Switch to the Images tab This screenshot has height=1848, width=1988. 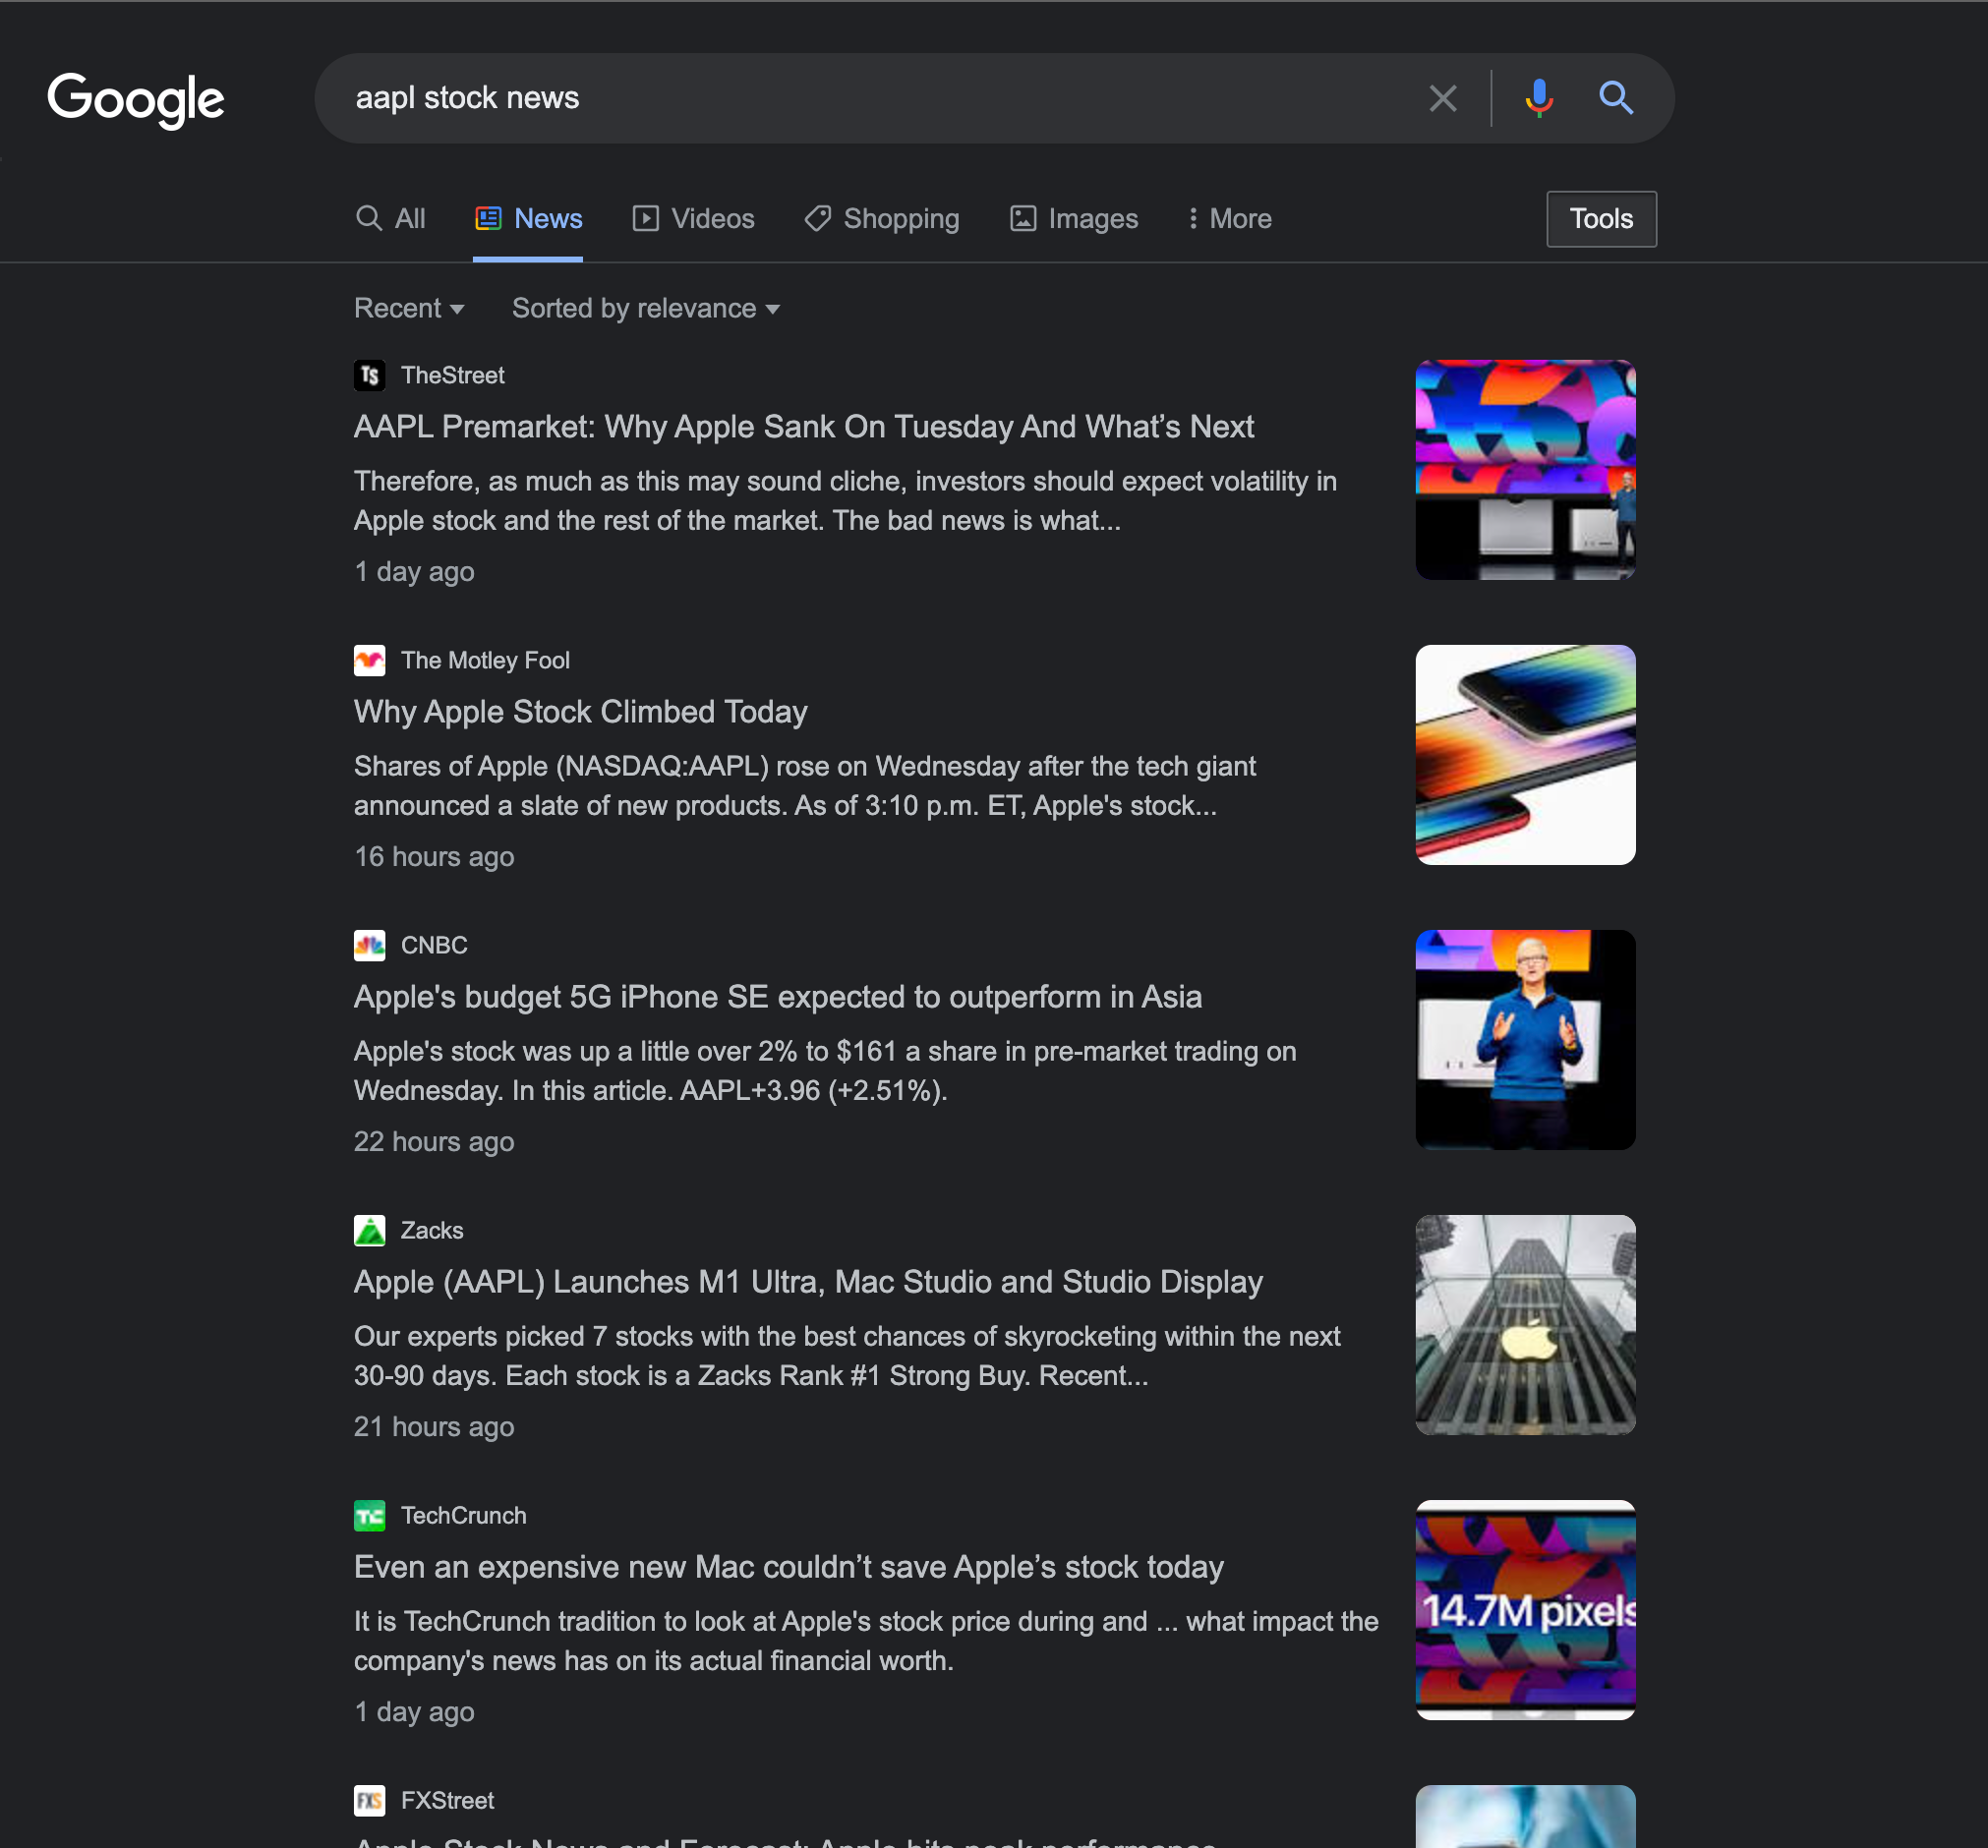coord(1074,219)
